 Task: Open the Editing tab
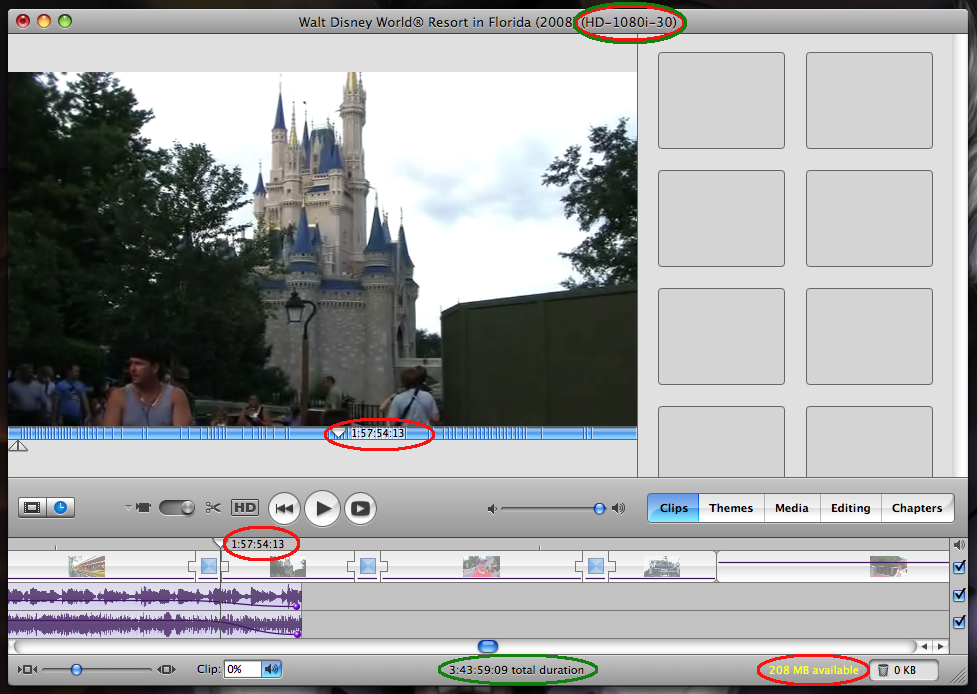851,508
